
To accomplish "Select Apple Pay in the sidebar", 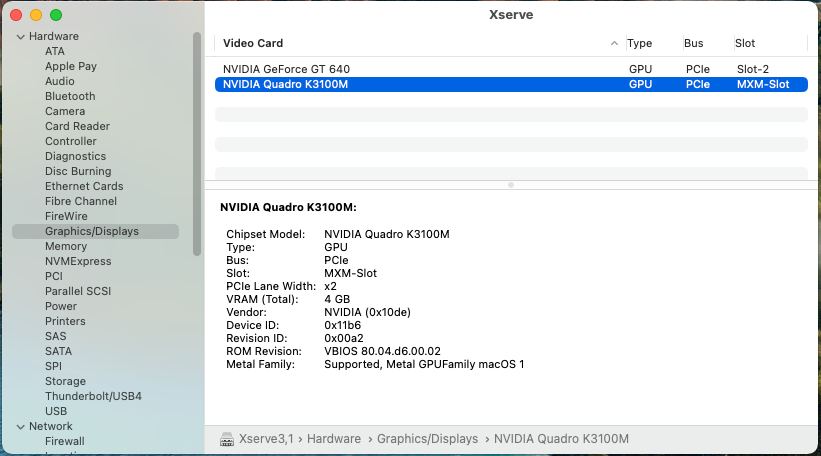I will click(71, 66).
